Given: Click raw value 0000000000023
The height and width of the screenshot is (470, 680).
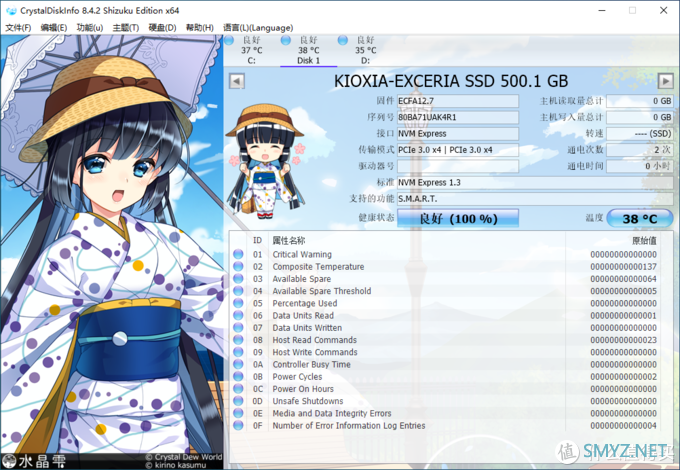Looking at the screenshot, I should tap(624, 340).
